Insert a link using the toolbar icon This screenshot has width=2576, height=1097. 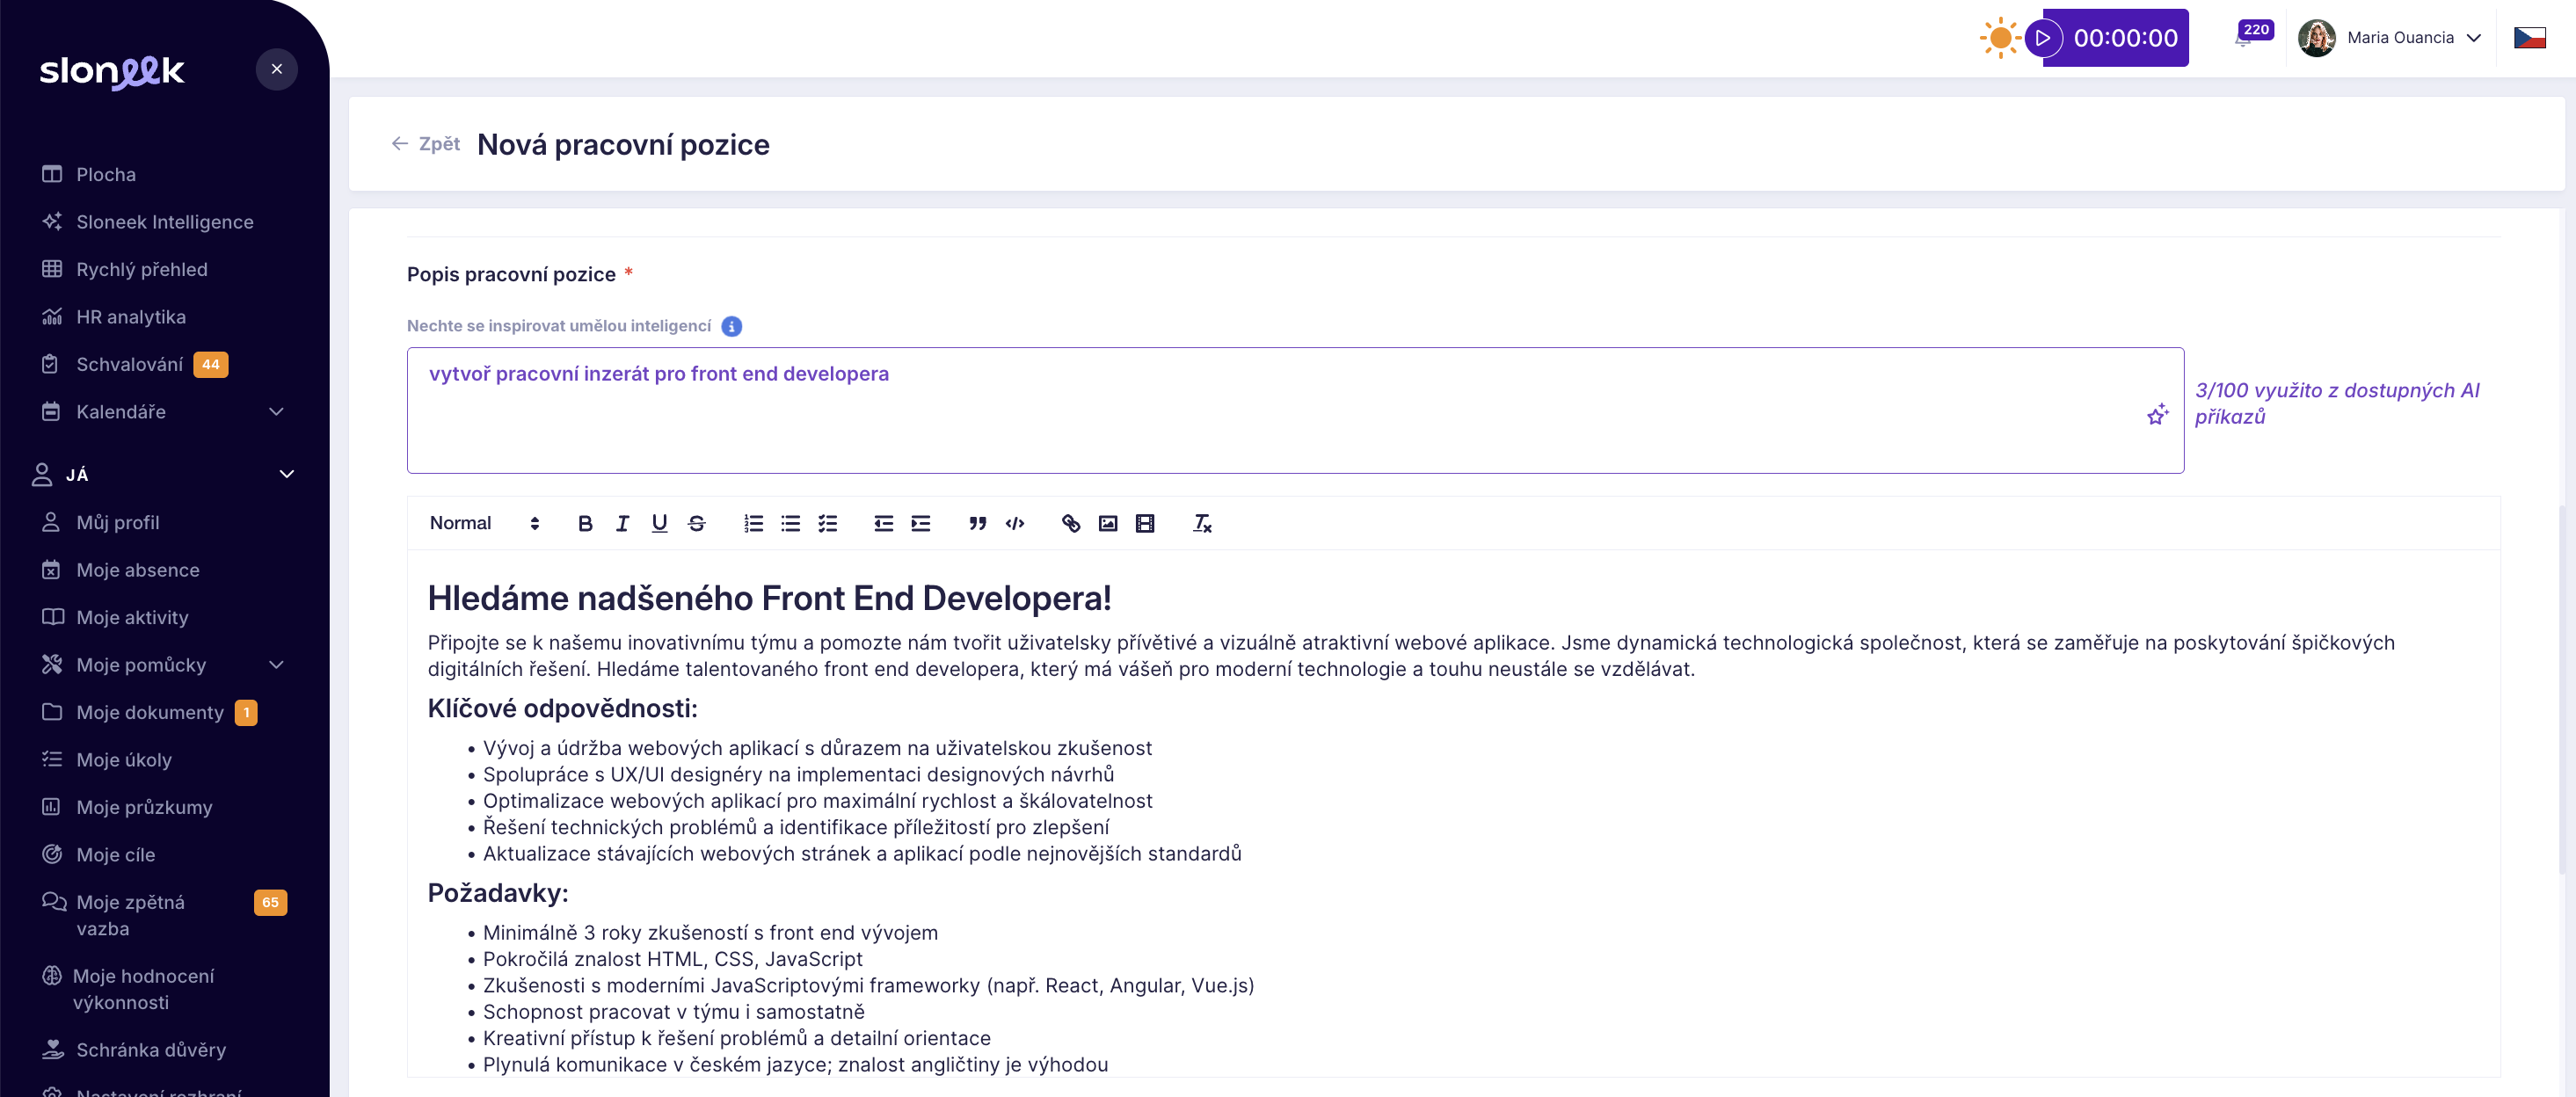pos(1070,523)
